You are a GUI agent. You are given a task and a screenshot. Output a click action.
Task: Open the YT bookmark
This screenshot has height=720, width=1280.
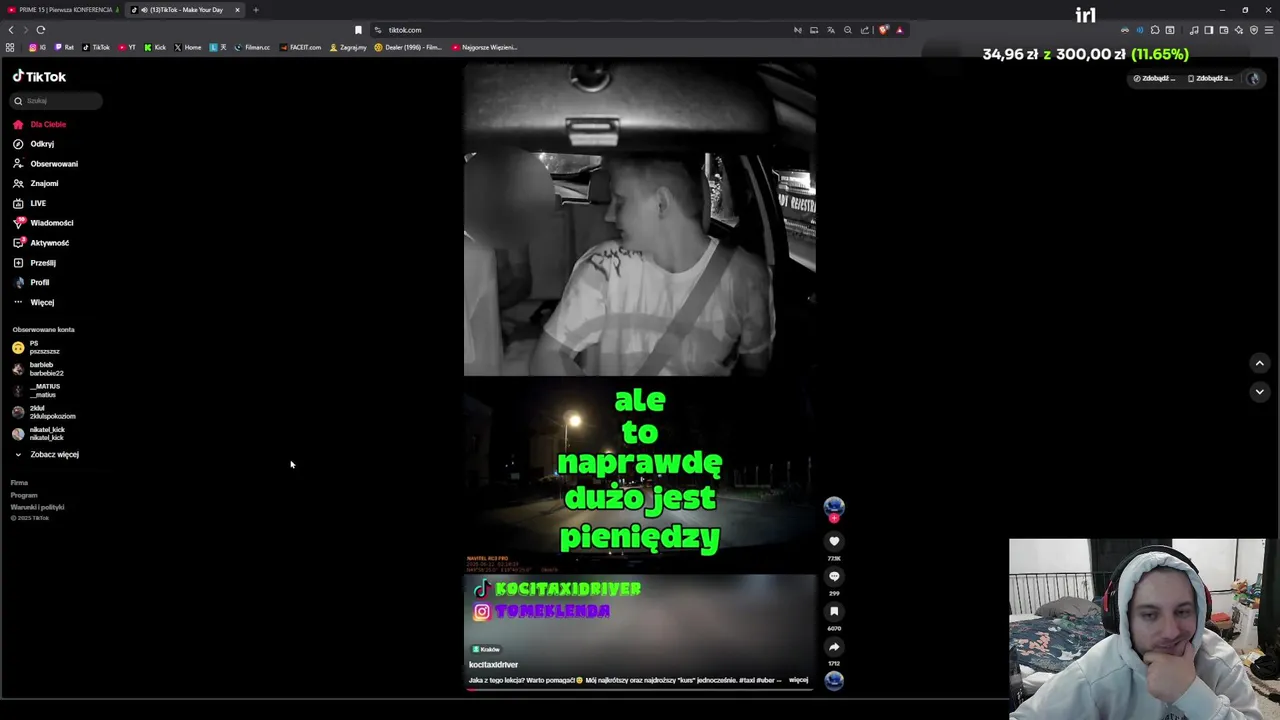click(127, 47)
